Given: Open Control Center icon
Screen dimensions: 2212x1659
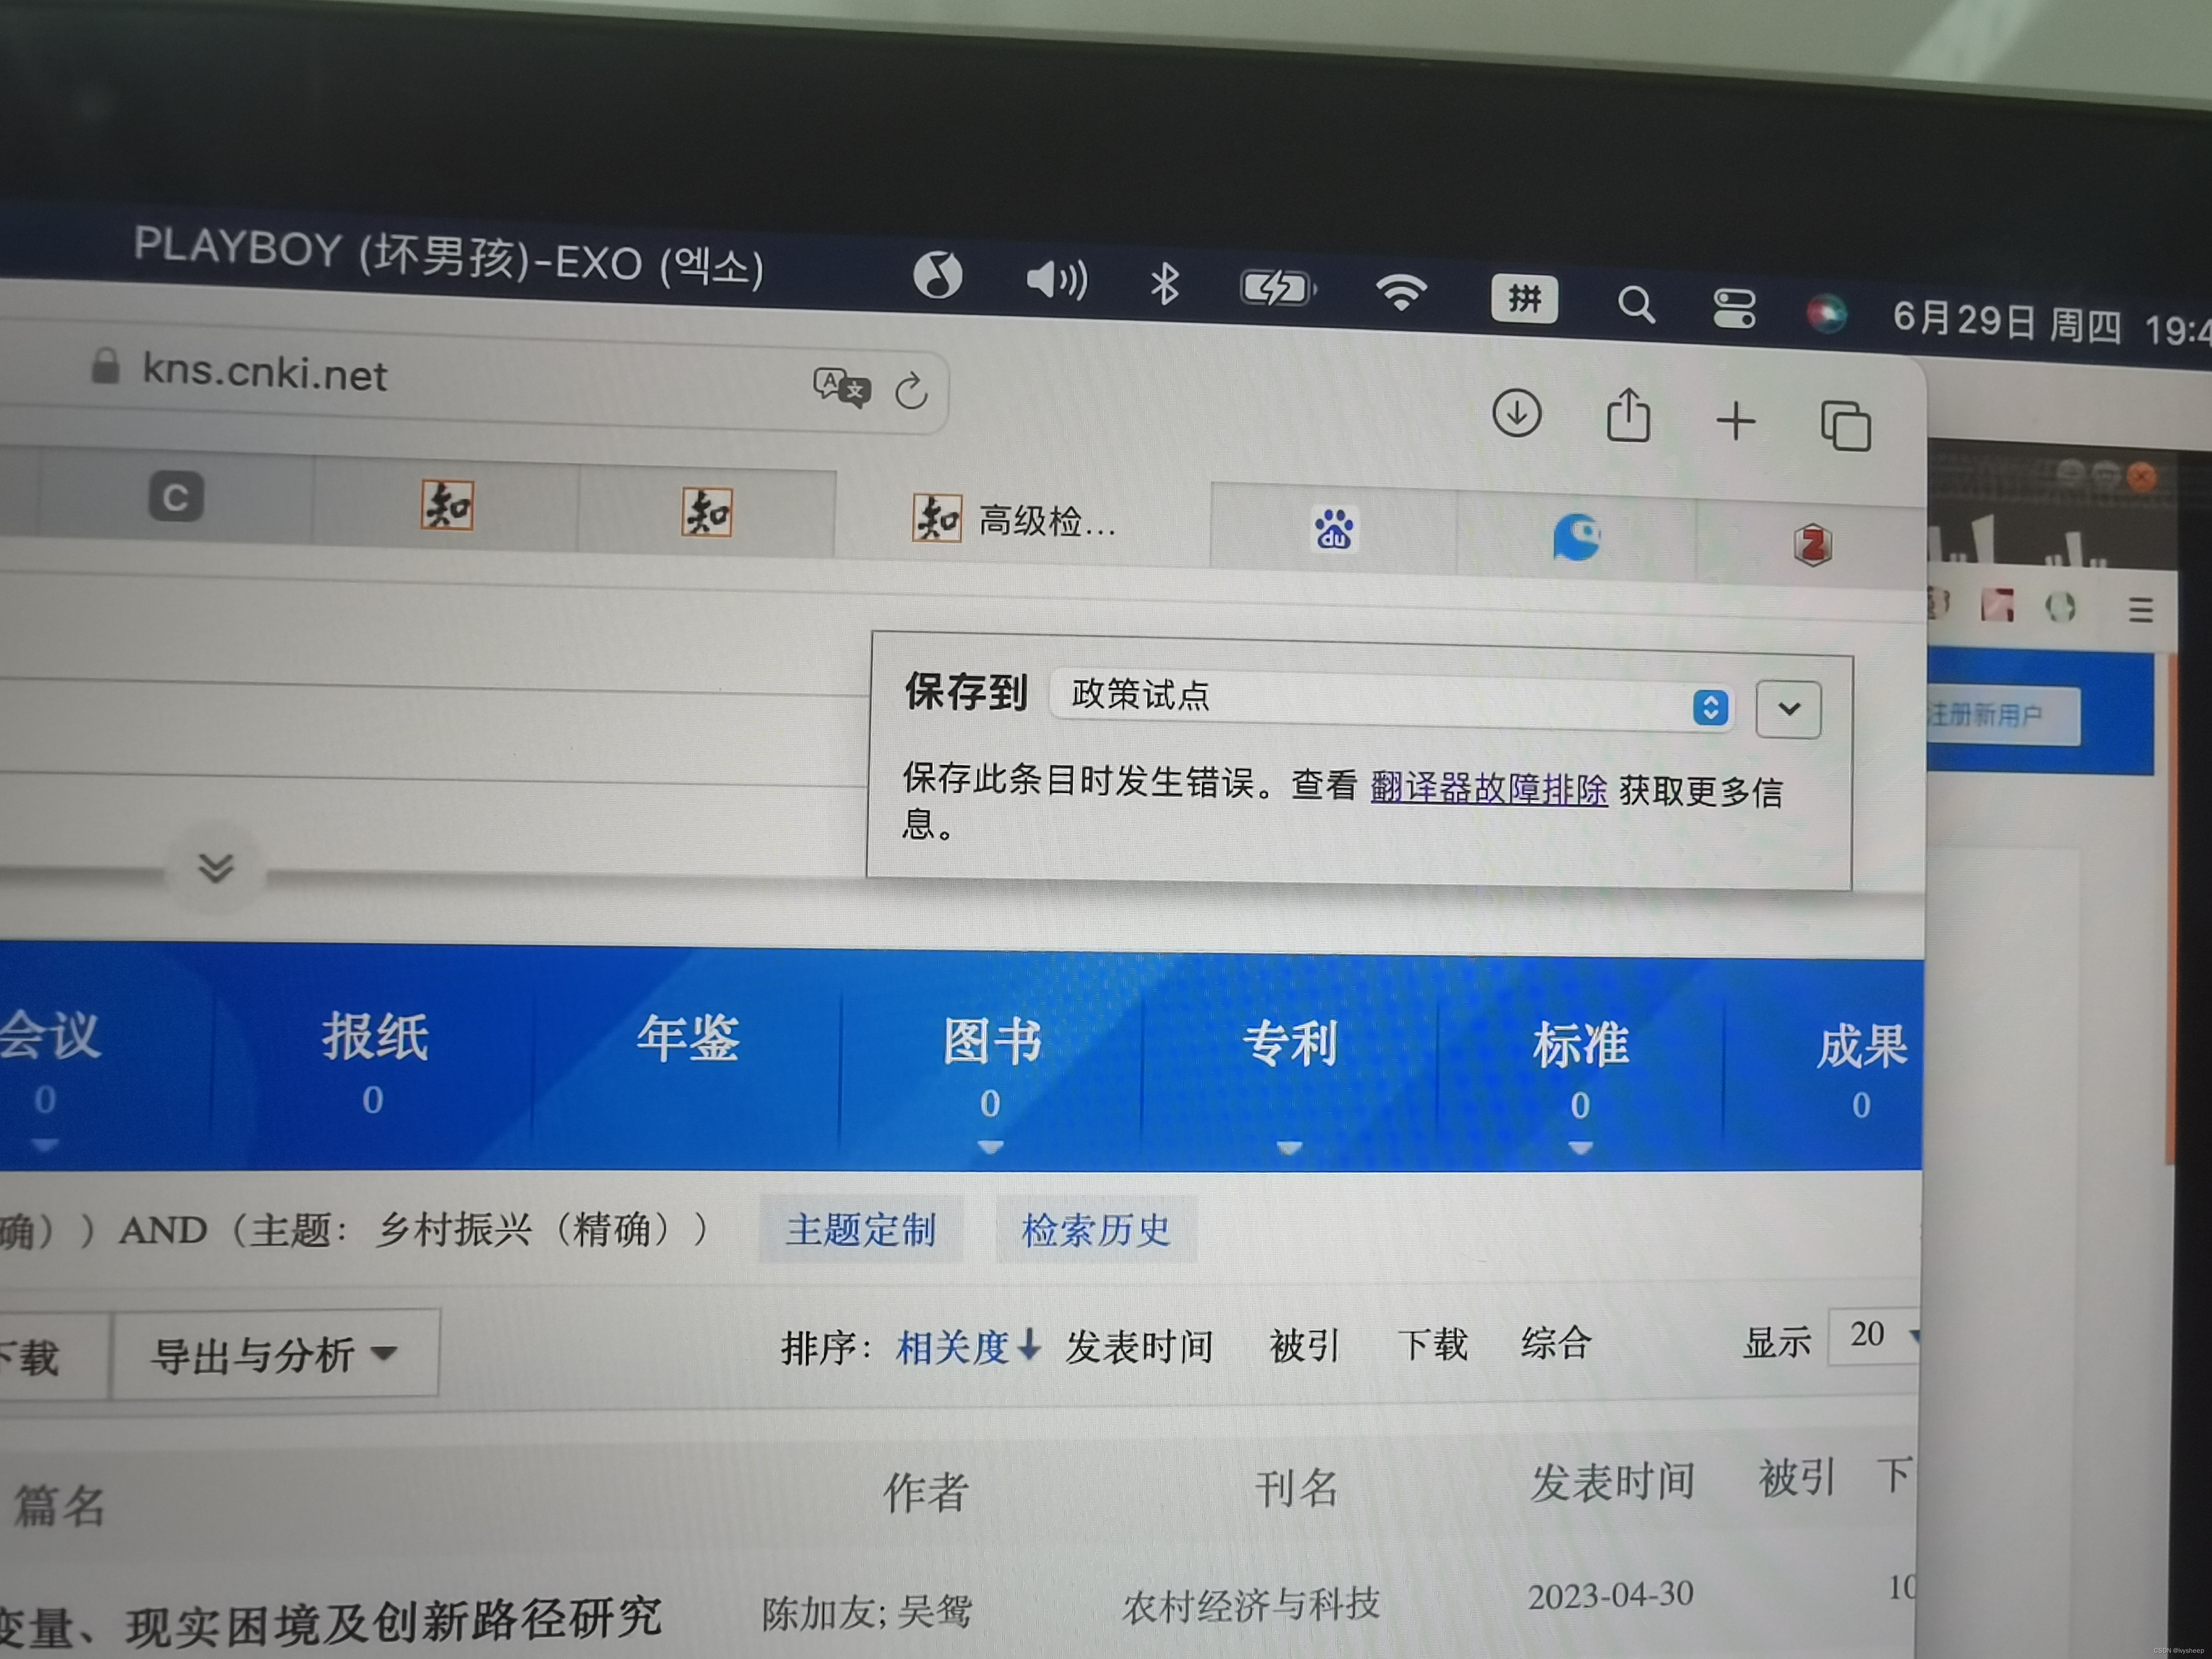Looking at the screenshot, I should click(x=1734, y=308).
